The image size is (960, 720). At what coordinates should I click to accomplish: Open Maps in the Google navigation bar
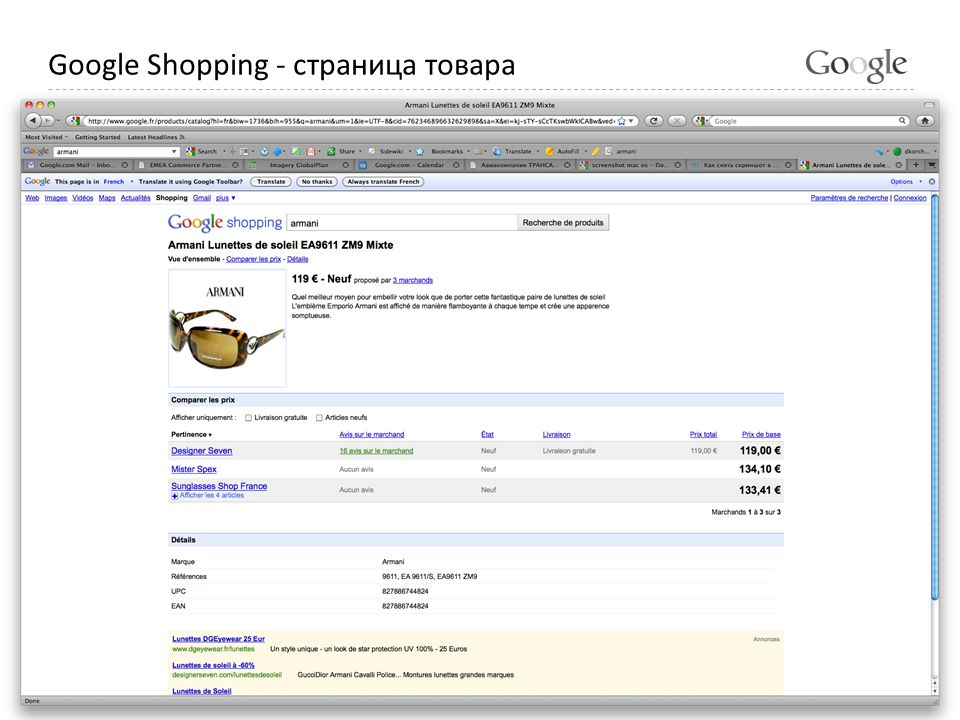pos(107,198)
